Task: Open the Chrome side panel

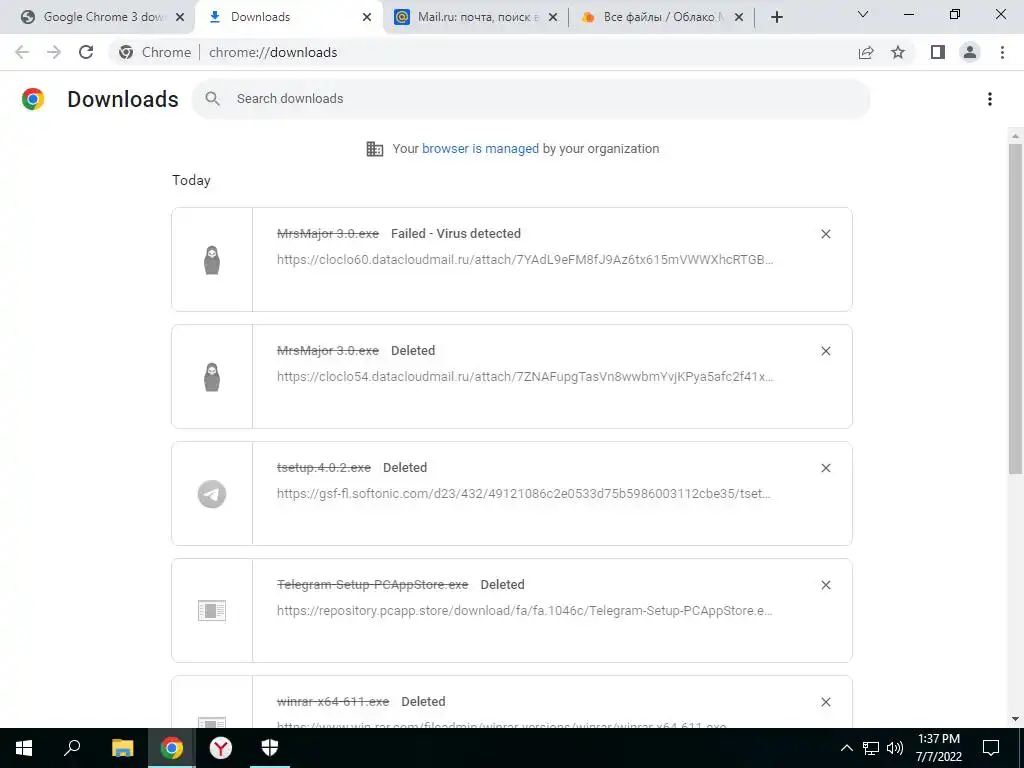Action: 938,52
